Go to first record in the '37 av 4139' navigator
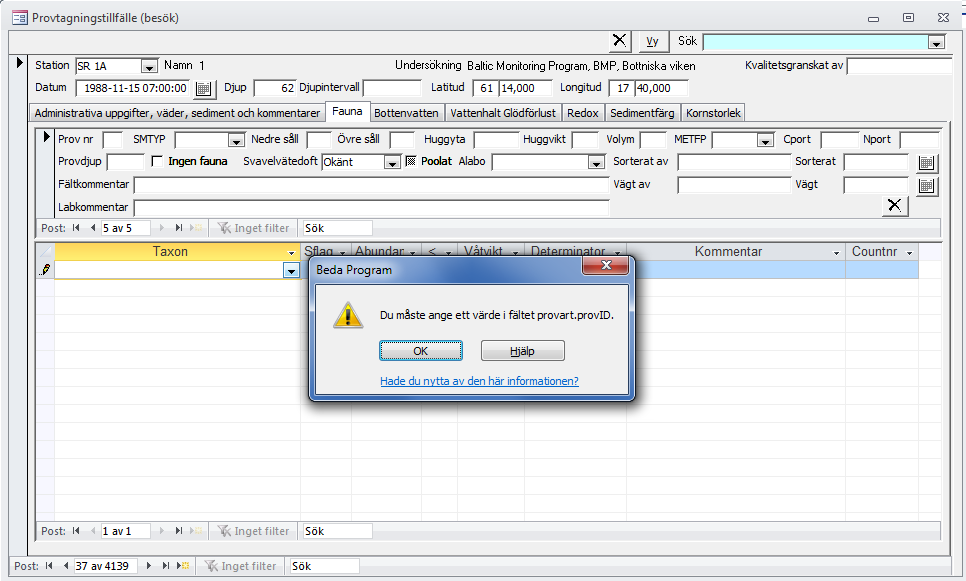Viewport: 966px width, 581px height. click(x=49, y=566)
